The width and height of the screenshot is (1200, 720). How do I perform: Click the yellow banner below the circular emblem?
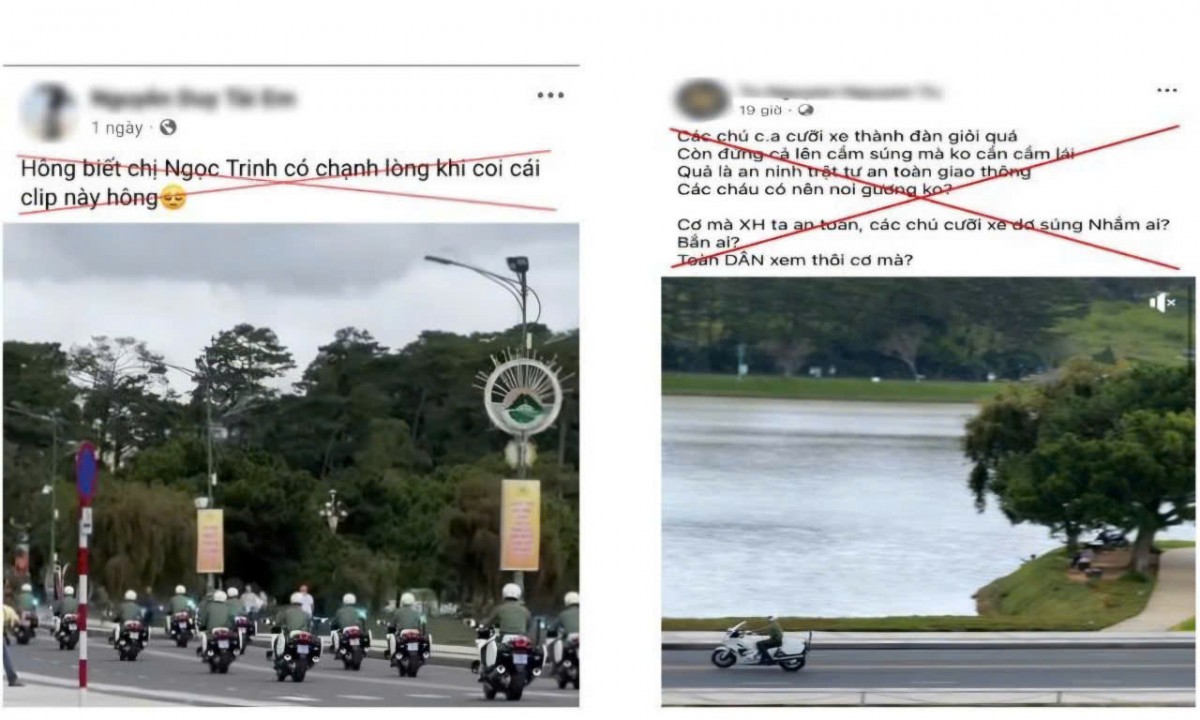click(520, 525)
